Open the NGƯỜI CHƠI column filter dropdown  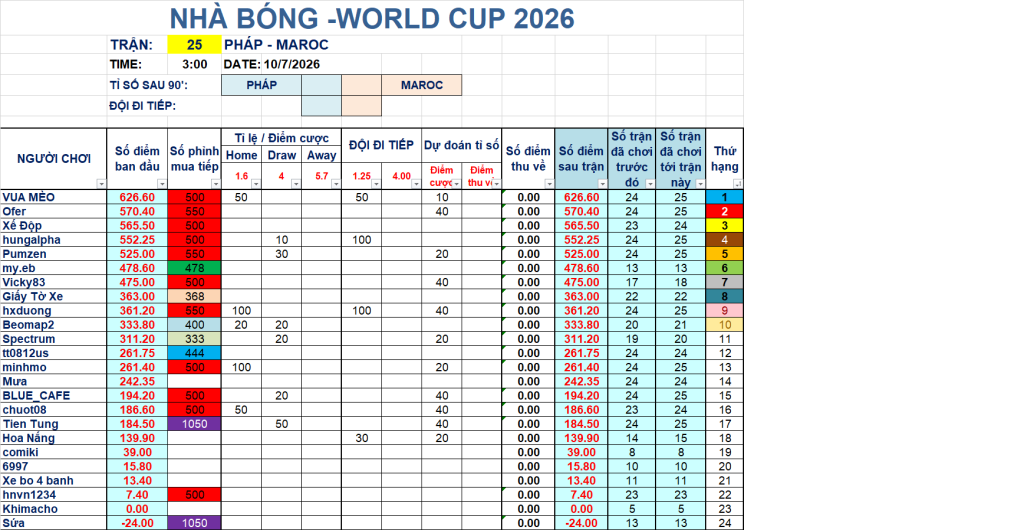pyautogui.click(x=101, y=184)
